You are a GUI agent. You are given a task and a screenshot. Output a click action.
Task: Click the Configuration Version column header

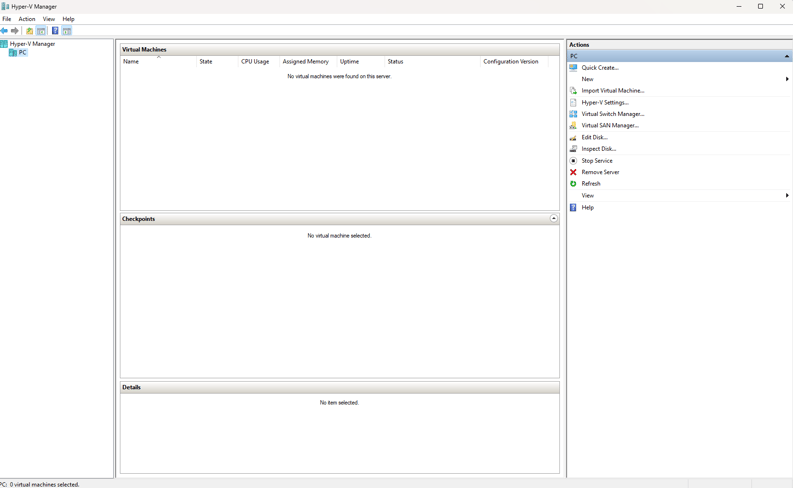[x=514, y=62]
